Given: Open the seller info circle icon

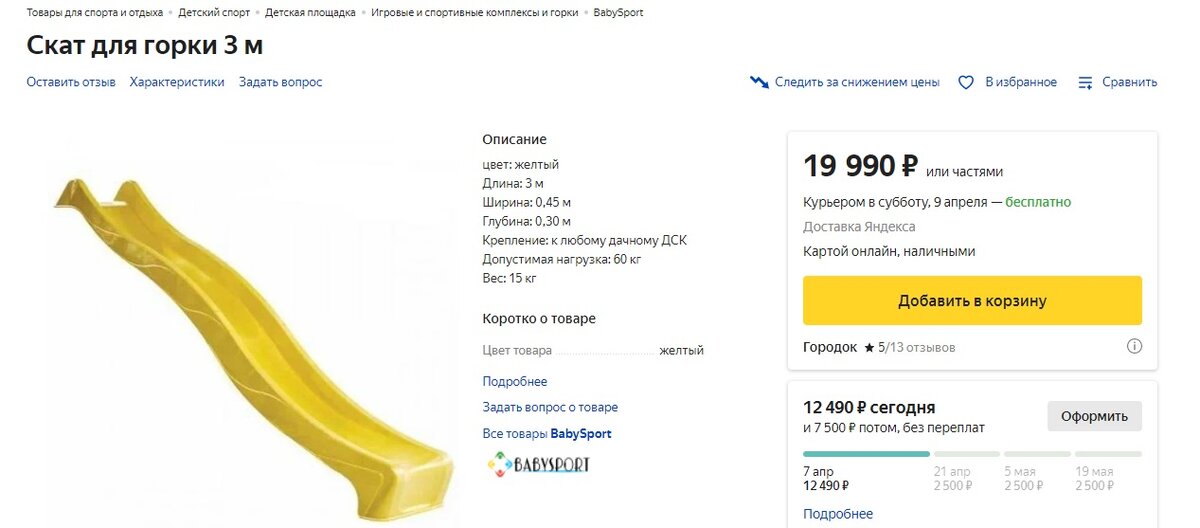Looking at the screenshot, I should click(1134, 347).
